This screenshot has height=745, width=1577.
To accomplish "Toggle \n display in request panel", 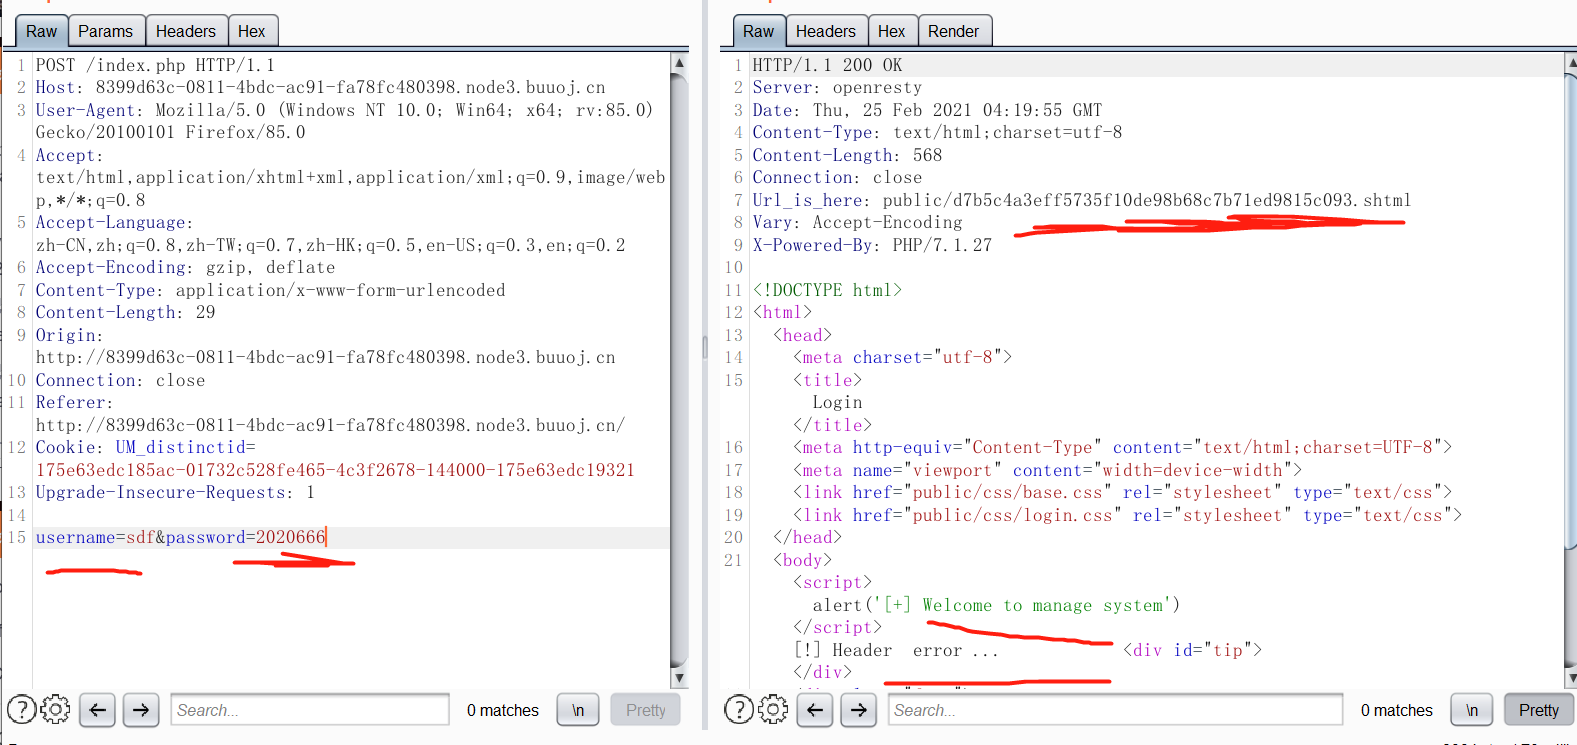I will [578, 710].
